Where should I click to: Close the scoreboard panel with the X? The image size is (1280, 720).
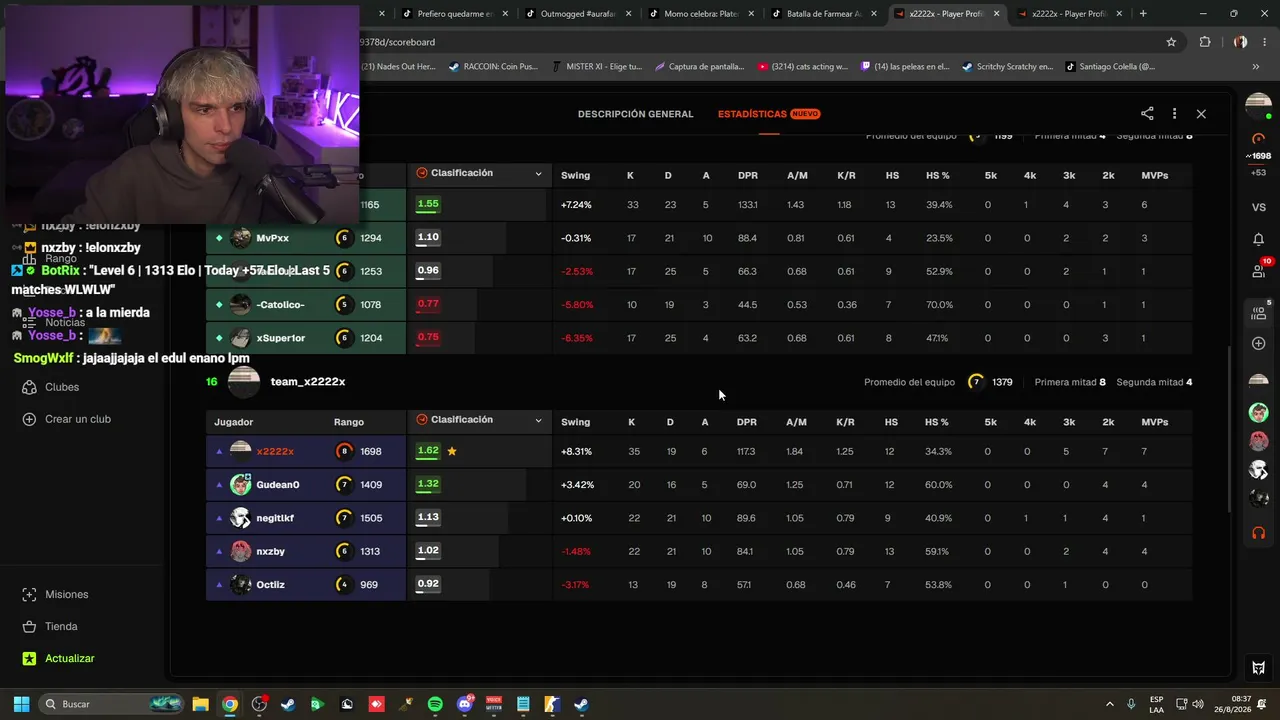[x=1201, y=114]
